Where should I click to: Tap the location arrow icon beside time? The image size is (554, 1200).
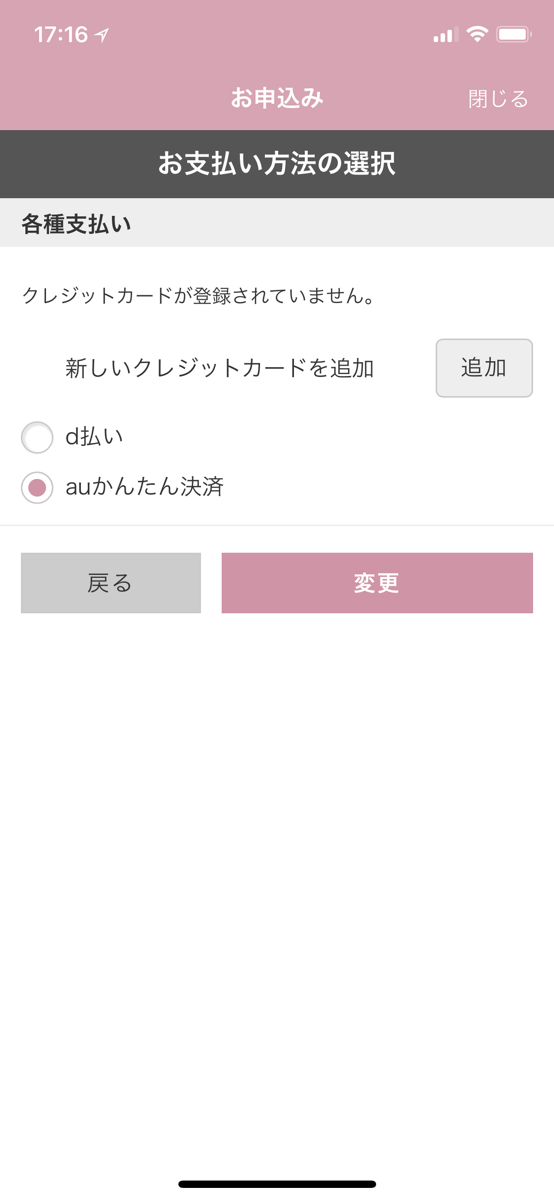tap(102, 35)
